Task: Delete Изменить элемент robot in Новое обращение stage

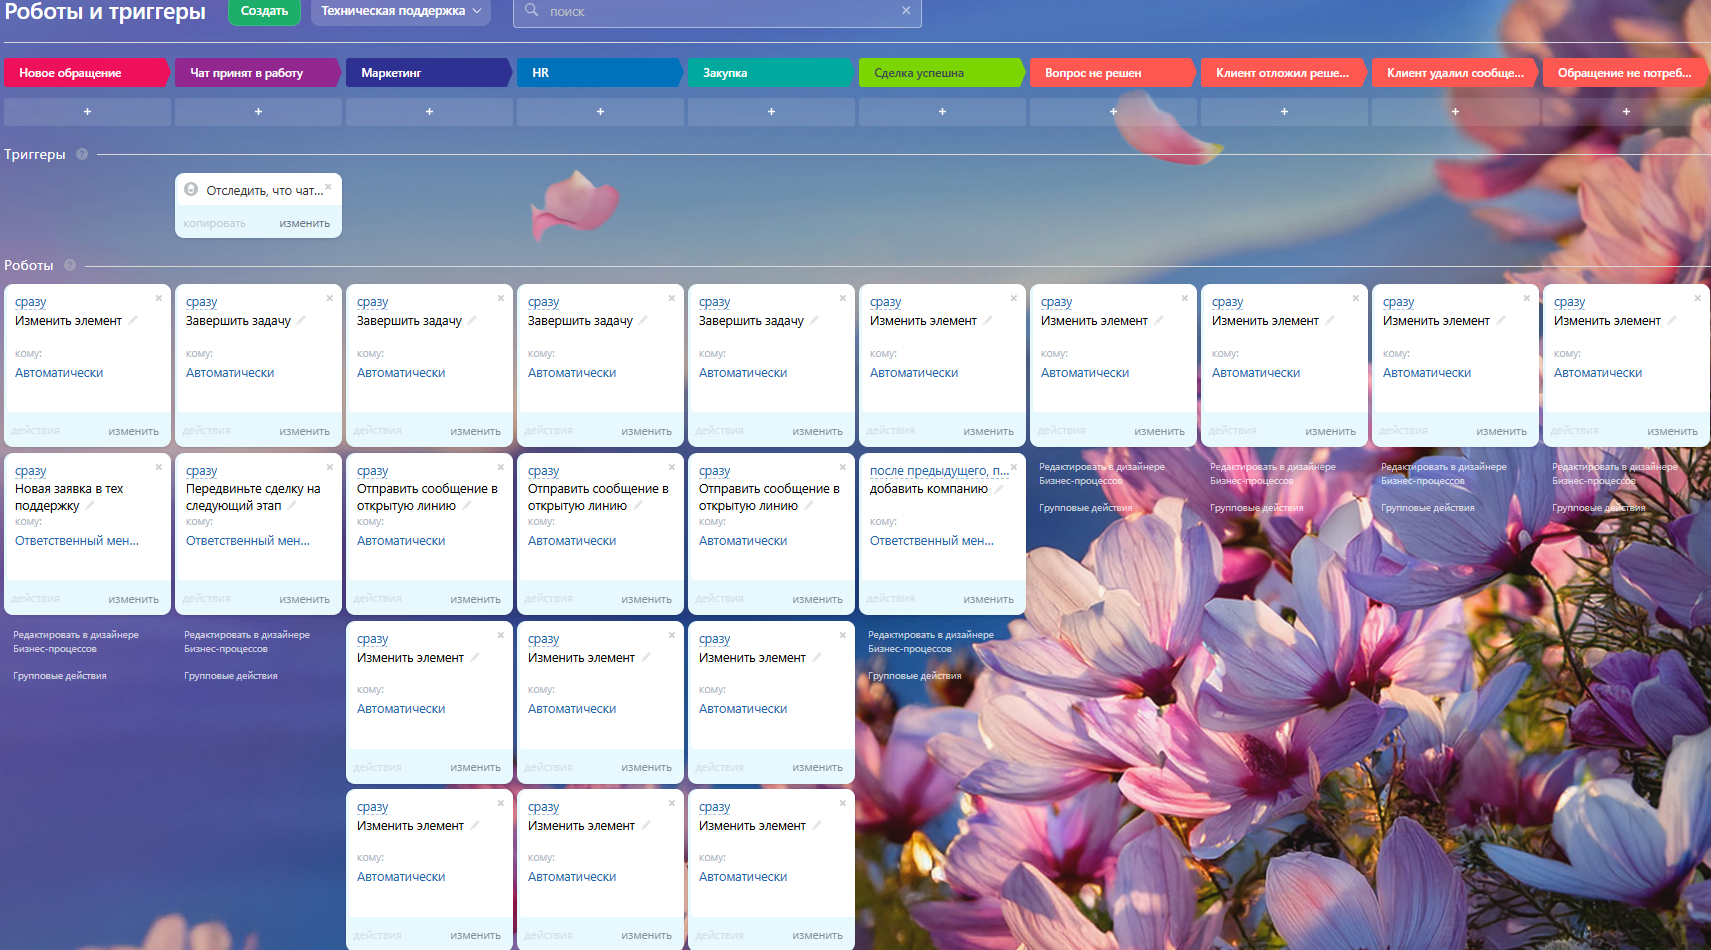Action: click(x=159, y=298)
